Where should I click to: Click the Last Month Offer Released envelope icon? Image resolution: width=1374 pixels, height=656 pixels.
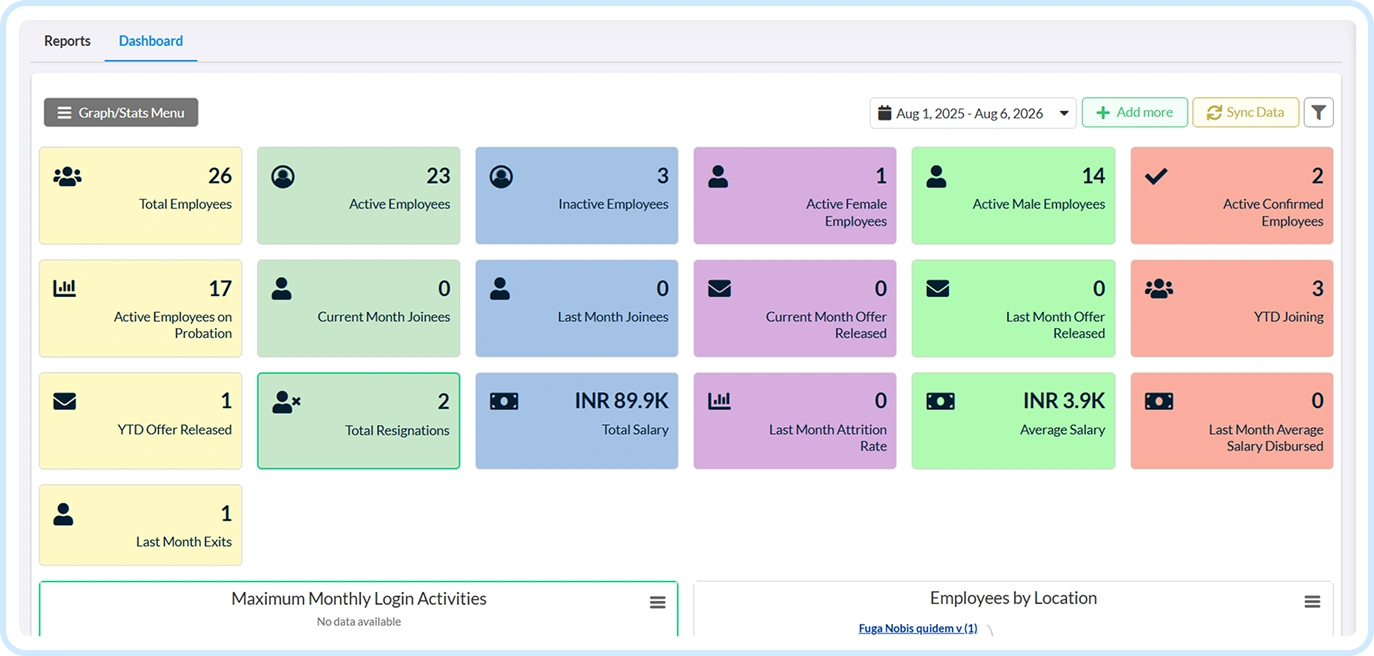pyautogui.click(x=938, y=288)
